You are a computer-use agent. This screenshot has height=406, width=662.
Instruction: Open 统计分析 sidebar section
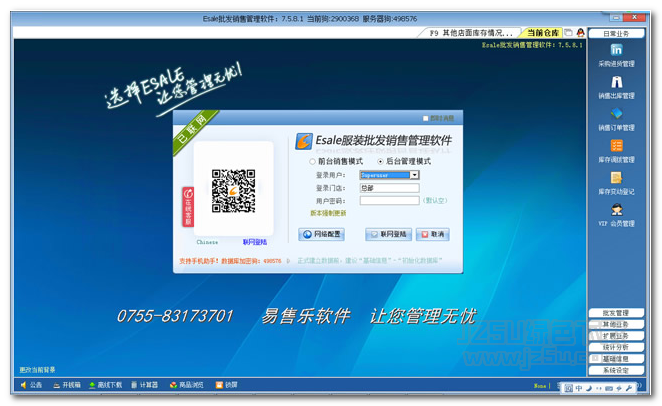pos(616,347)
